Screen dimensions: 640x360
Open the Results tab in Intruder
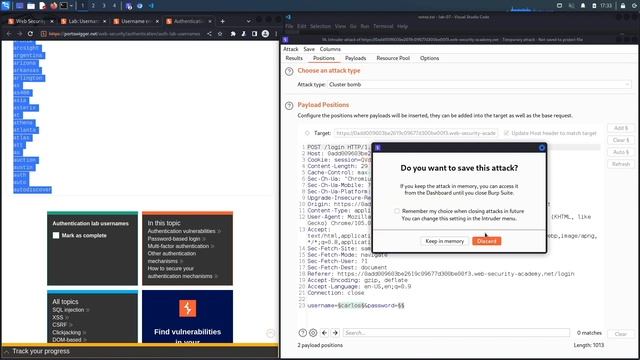(294, 58)
